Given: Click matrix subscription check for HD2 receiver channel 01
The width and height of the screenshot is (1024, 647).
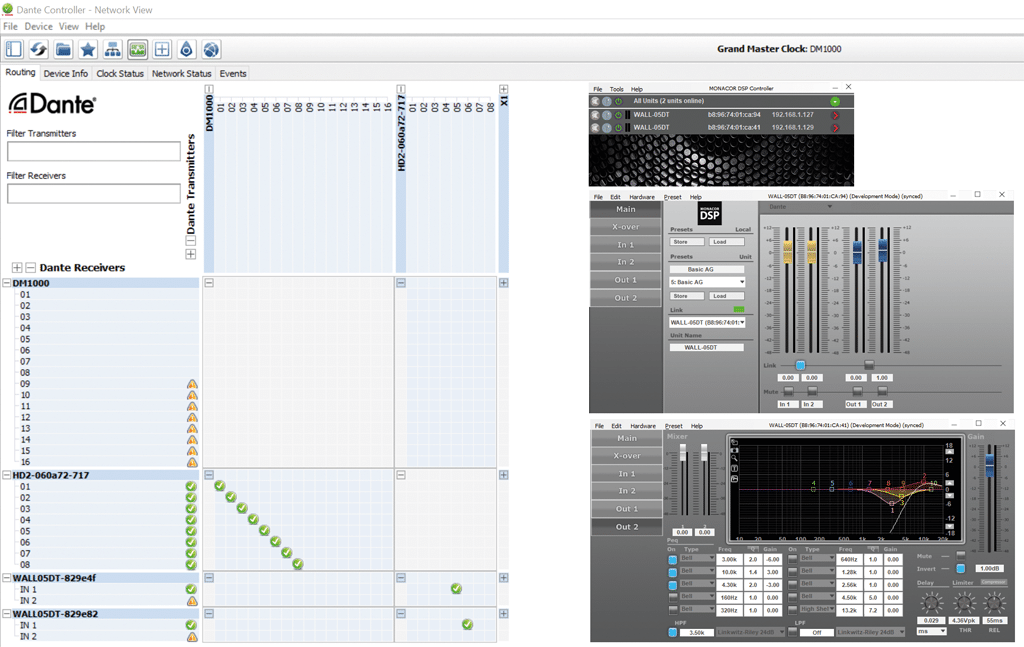Looking at the screenshot, I should point(219,485).
